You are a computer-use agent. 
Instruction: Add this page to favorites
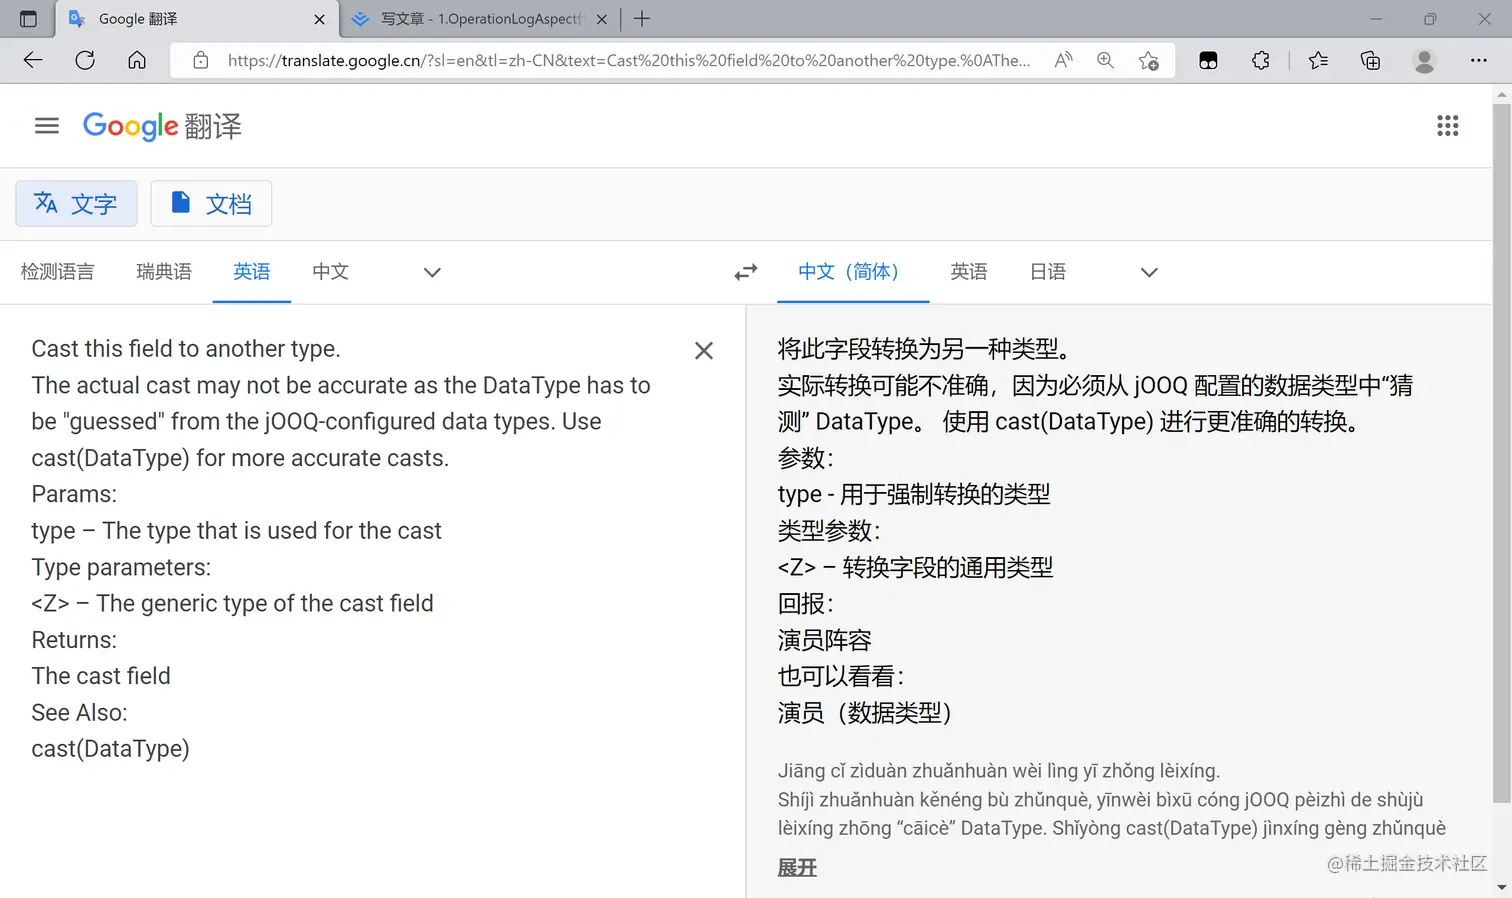[1149, 60]
